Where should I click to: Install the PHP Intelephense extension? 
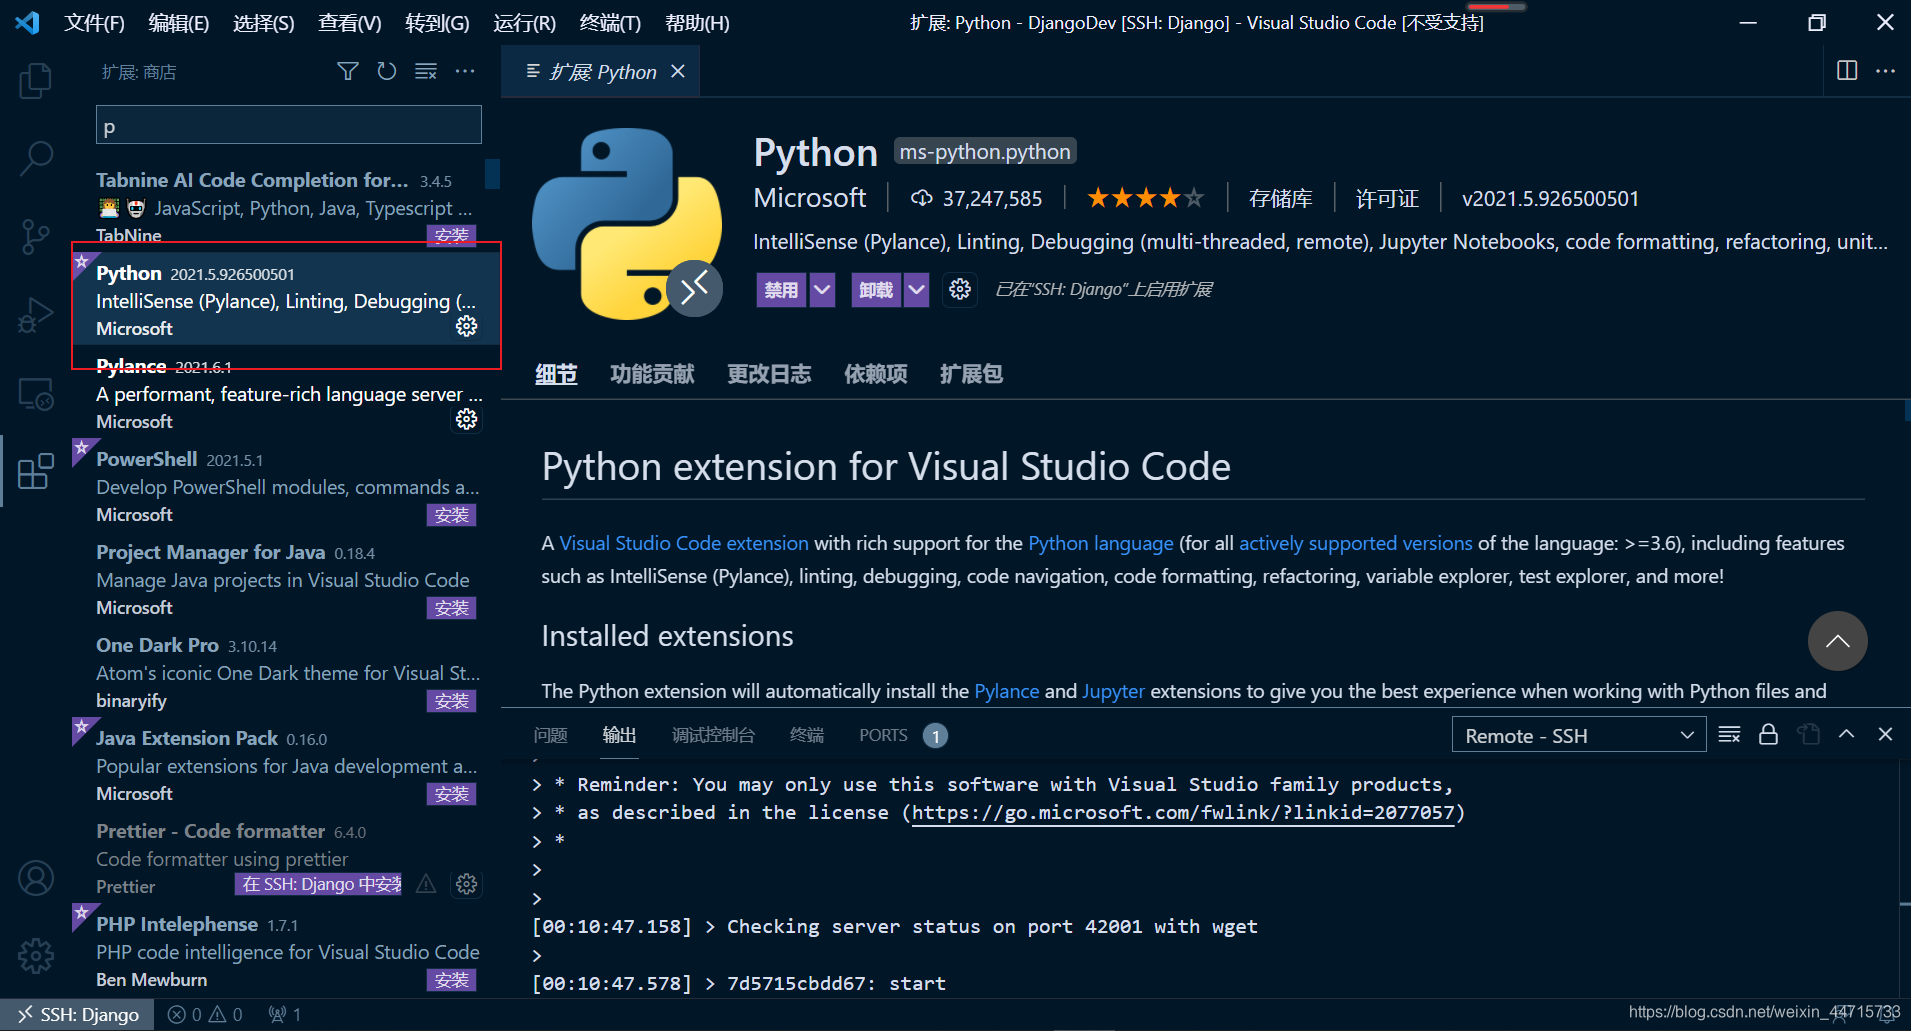[x=452, y=979]
